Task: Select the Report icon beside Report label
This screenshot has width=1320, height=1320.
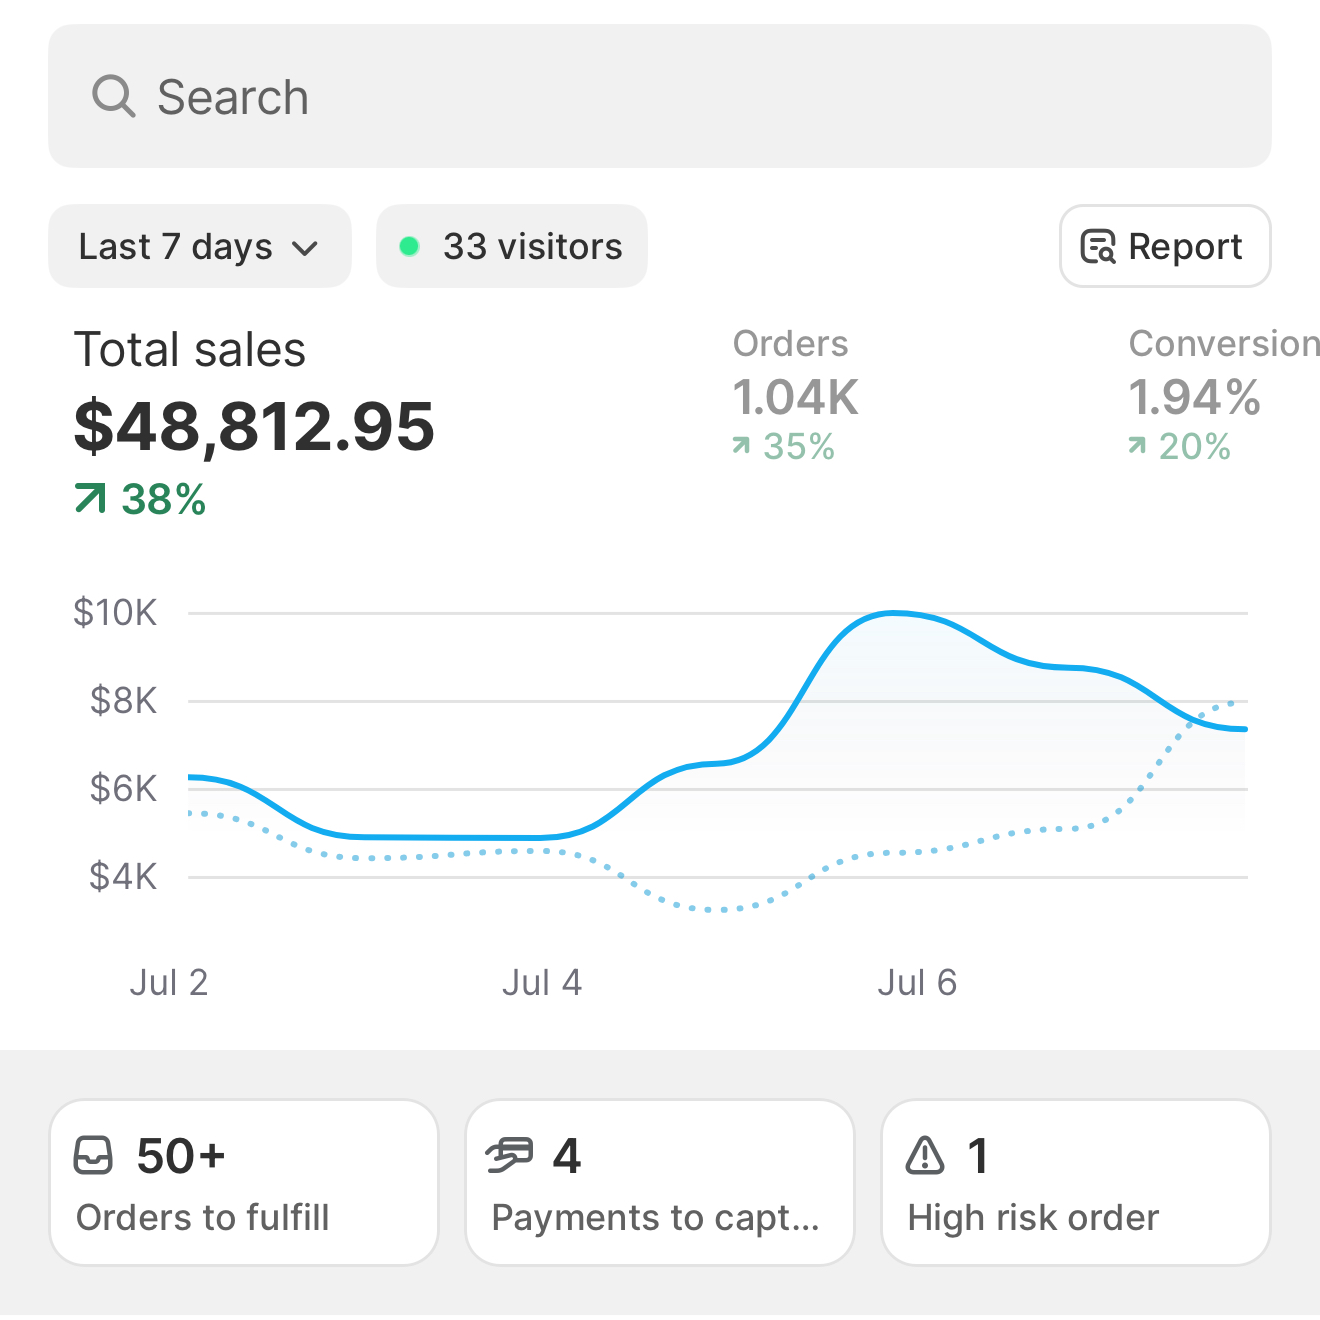Action: coord(1098,246)
